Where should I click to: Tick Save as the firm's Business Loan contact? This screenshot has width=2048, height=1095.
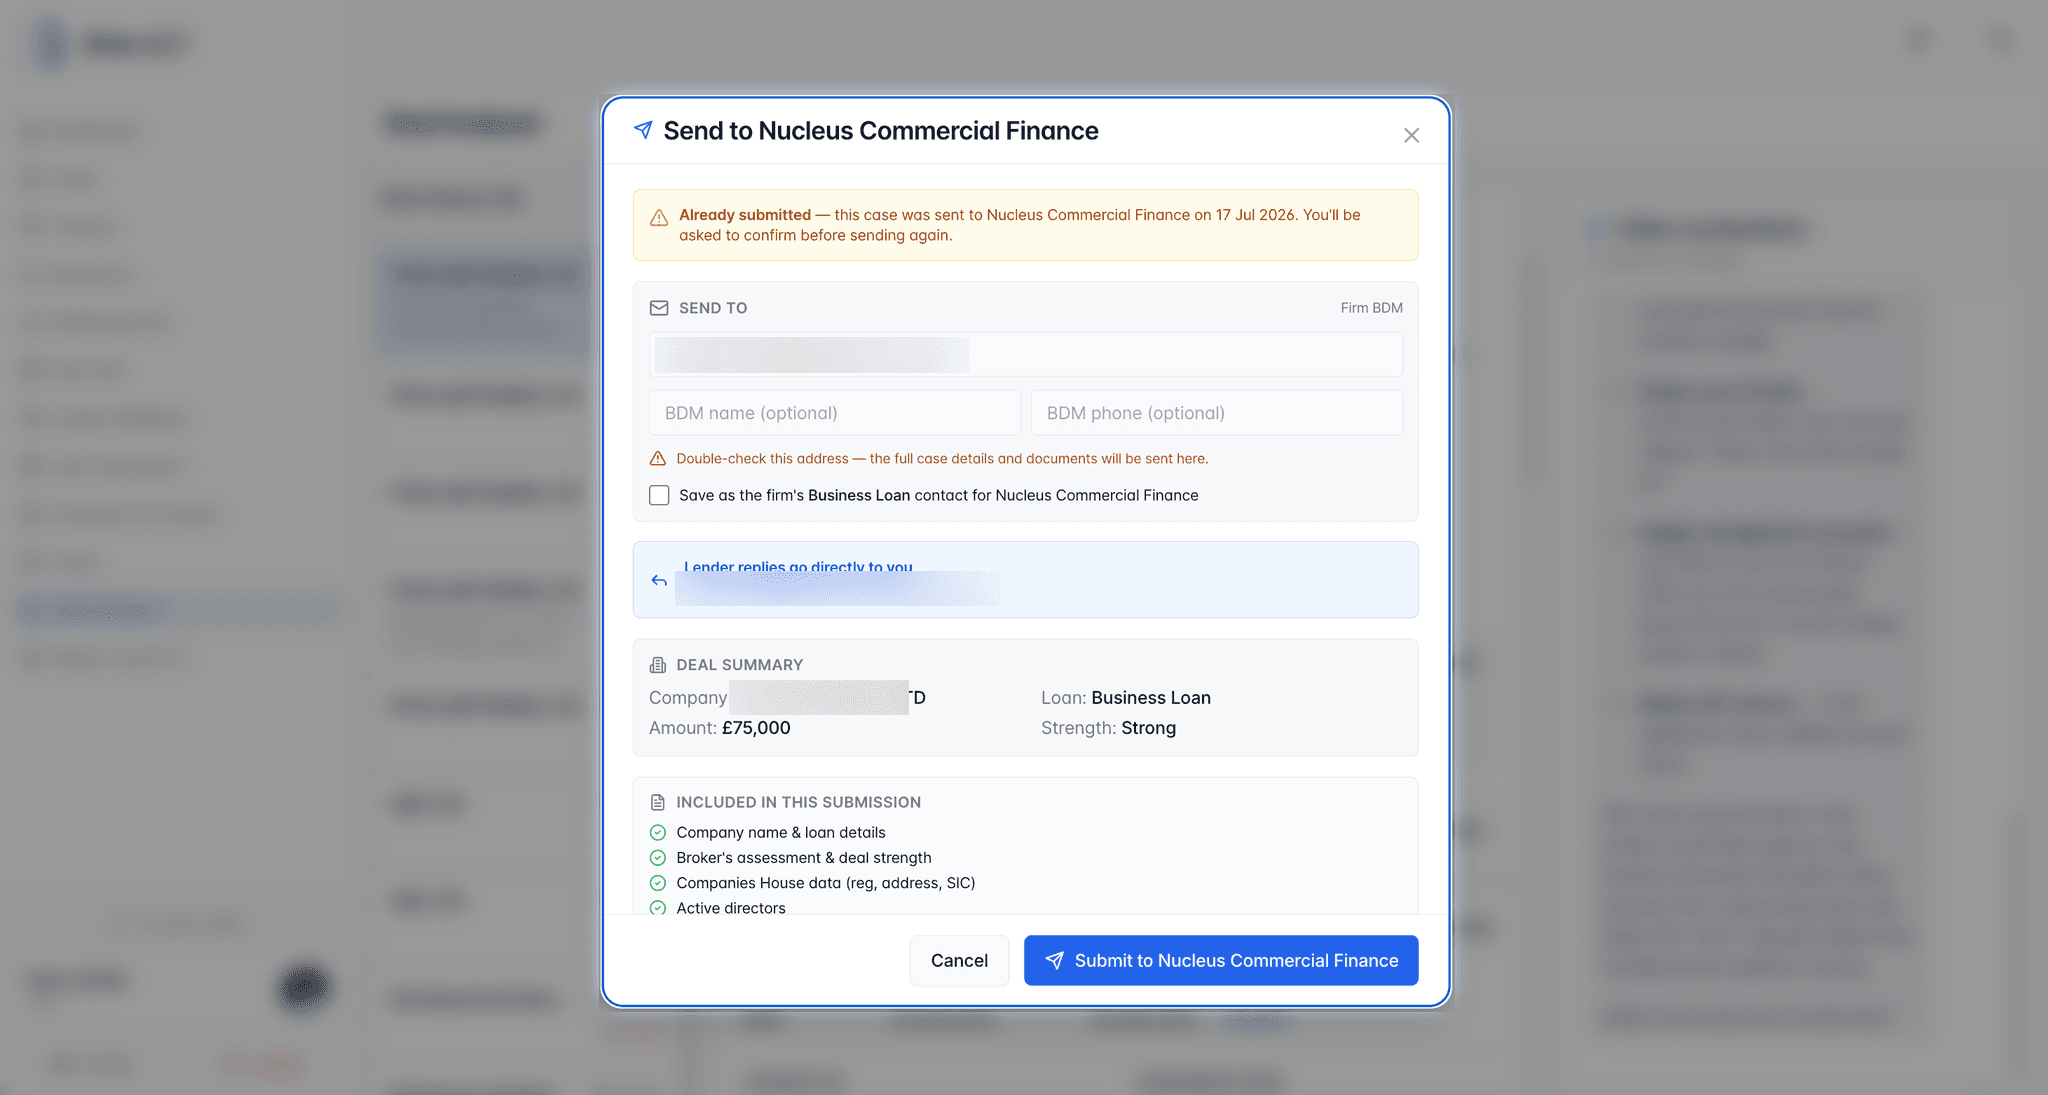[x=659, y=495]
